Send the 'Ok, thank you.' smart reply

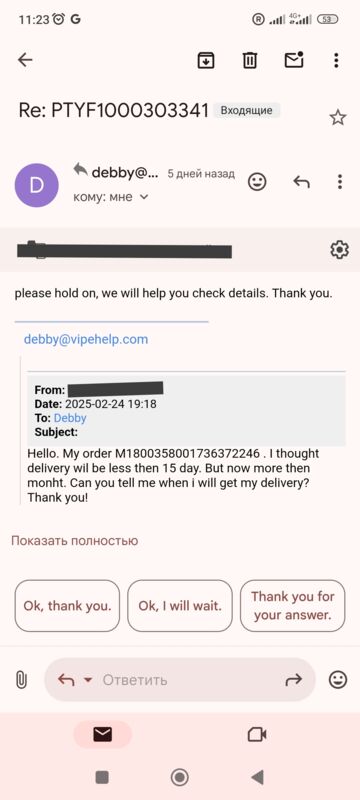[67, 606]
